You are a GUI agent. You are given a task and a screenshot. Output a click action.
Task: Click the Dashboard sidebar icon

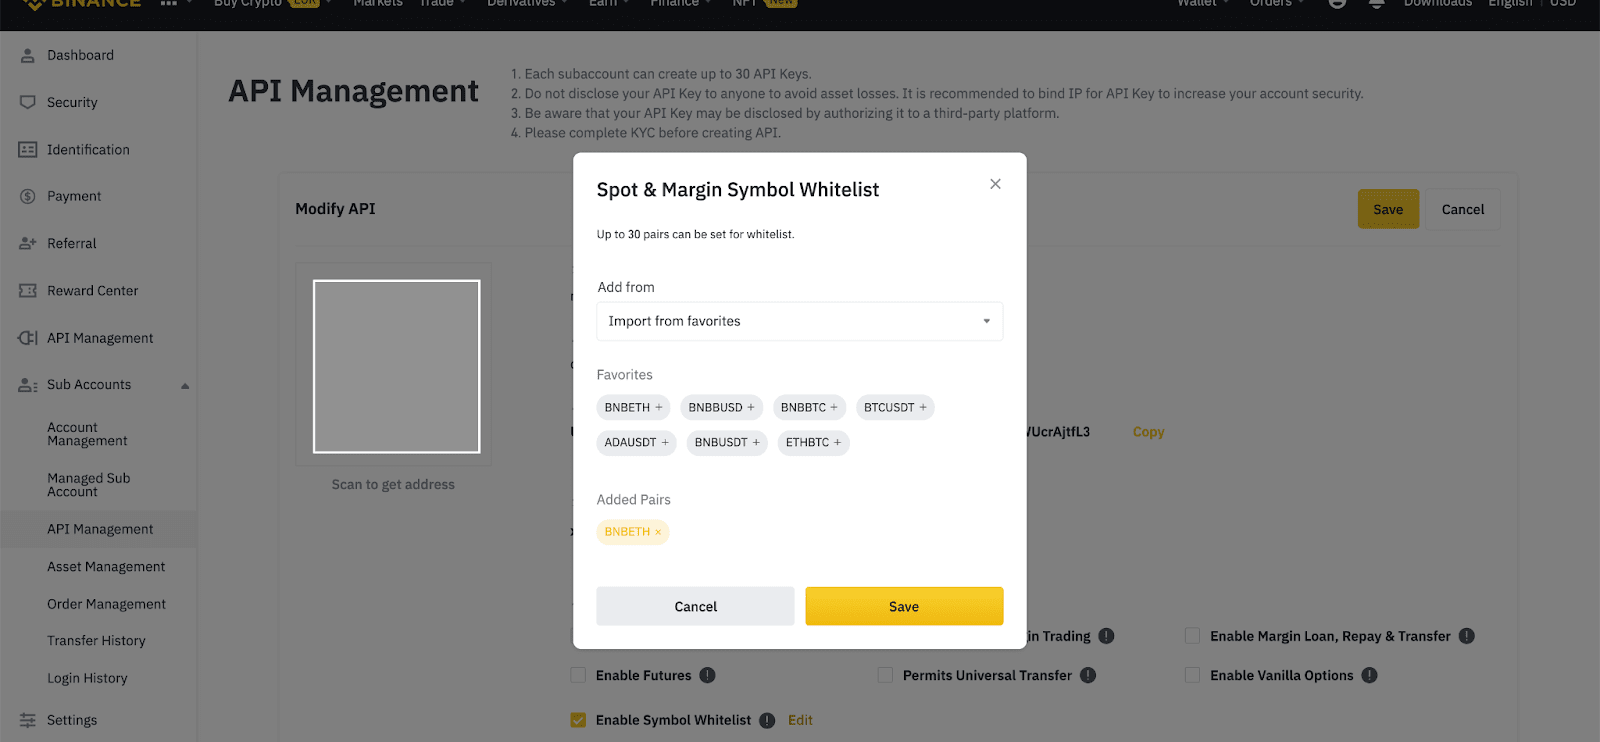(28, 56)
